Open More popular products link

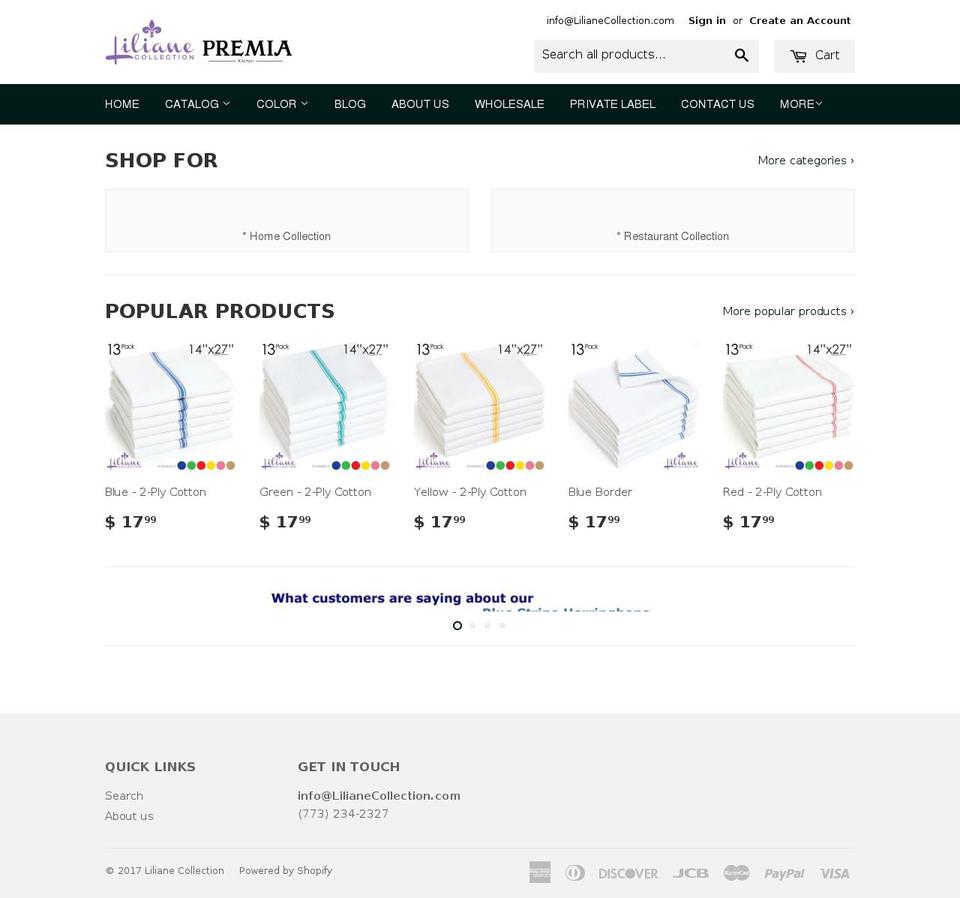pos(788,311)
